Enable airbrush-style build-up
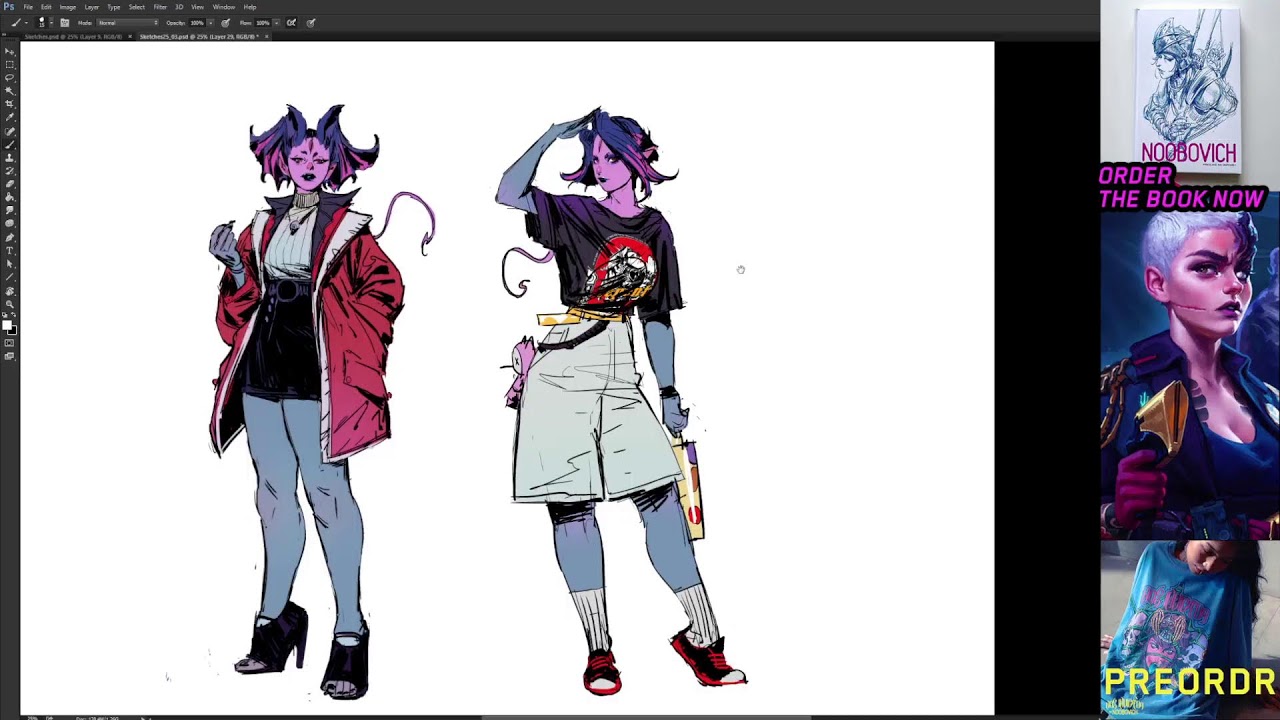The width and height of the screenshot is (1280, 720). pos(292,23)
